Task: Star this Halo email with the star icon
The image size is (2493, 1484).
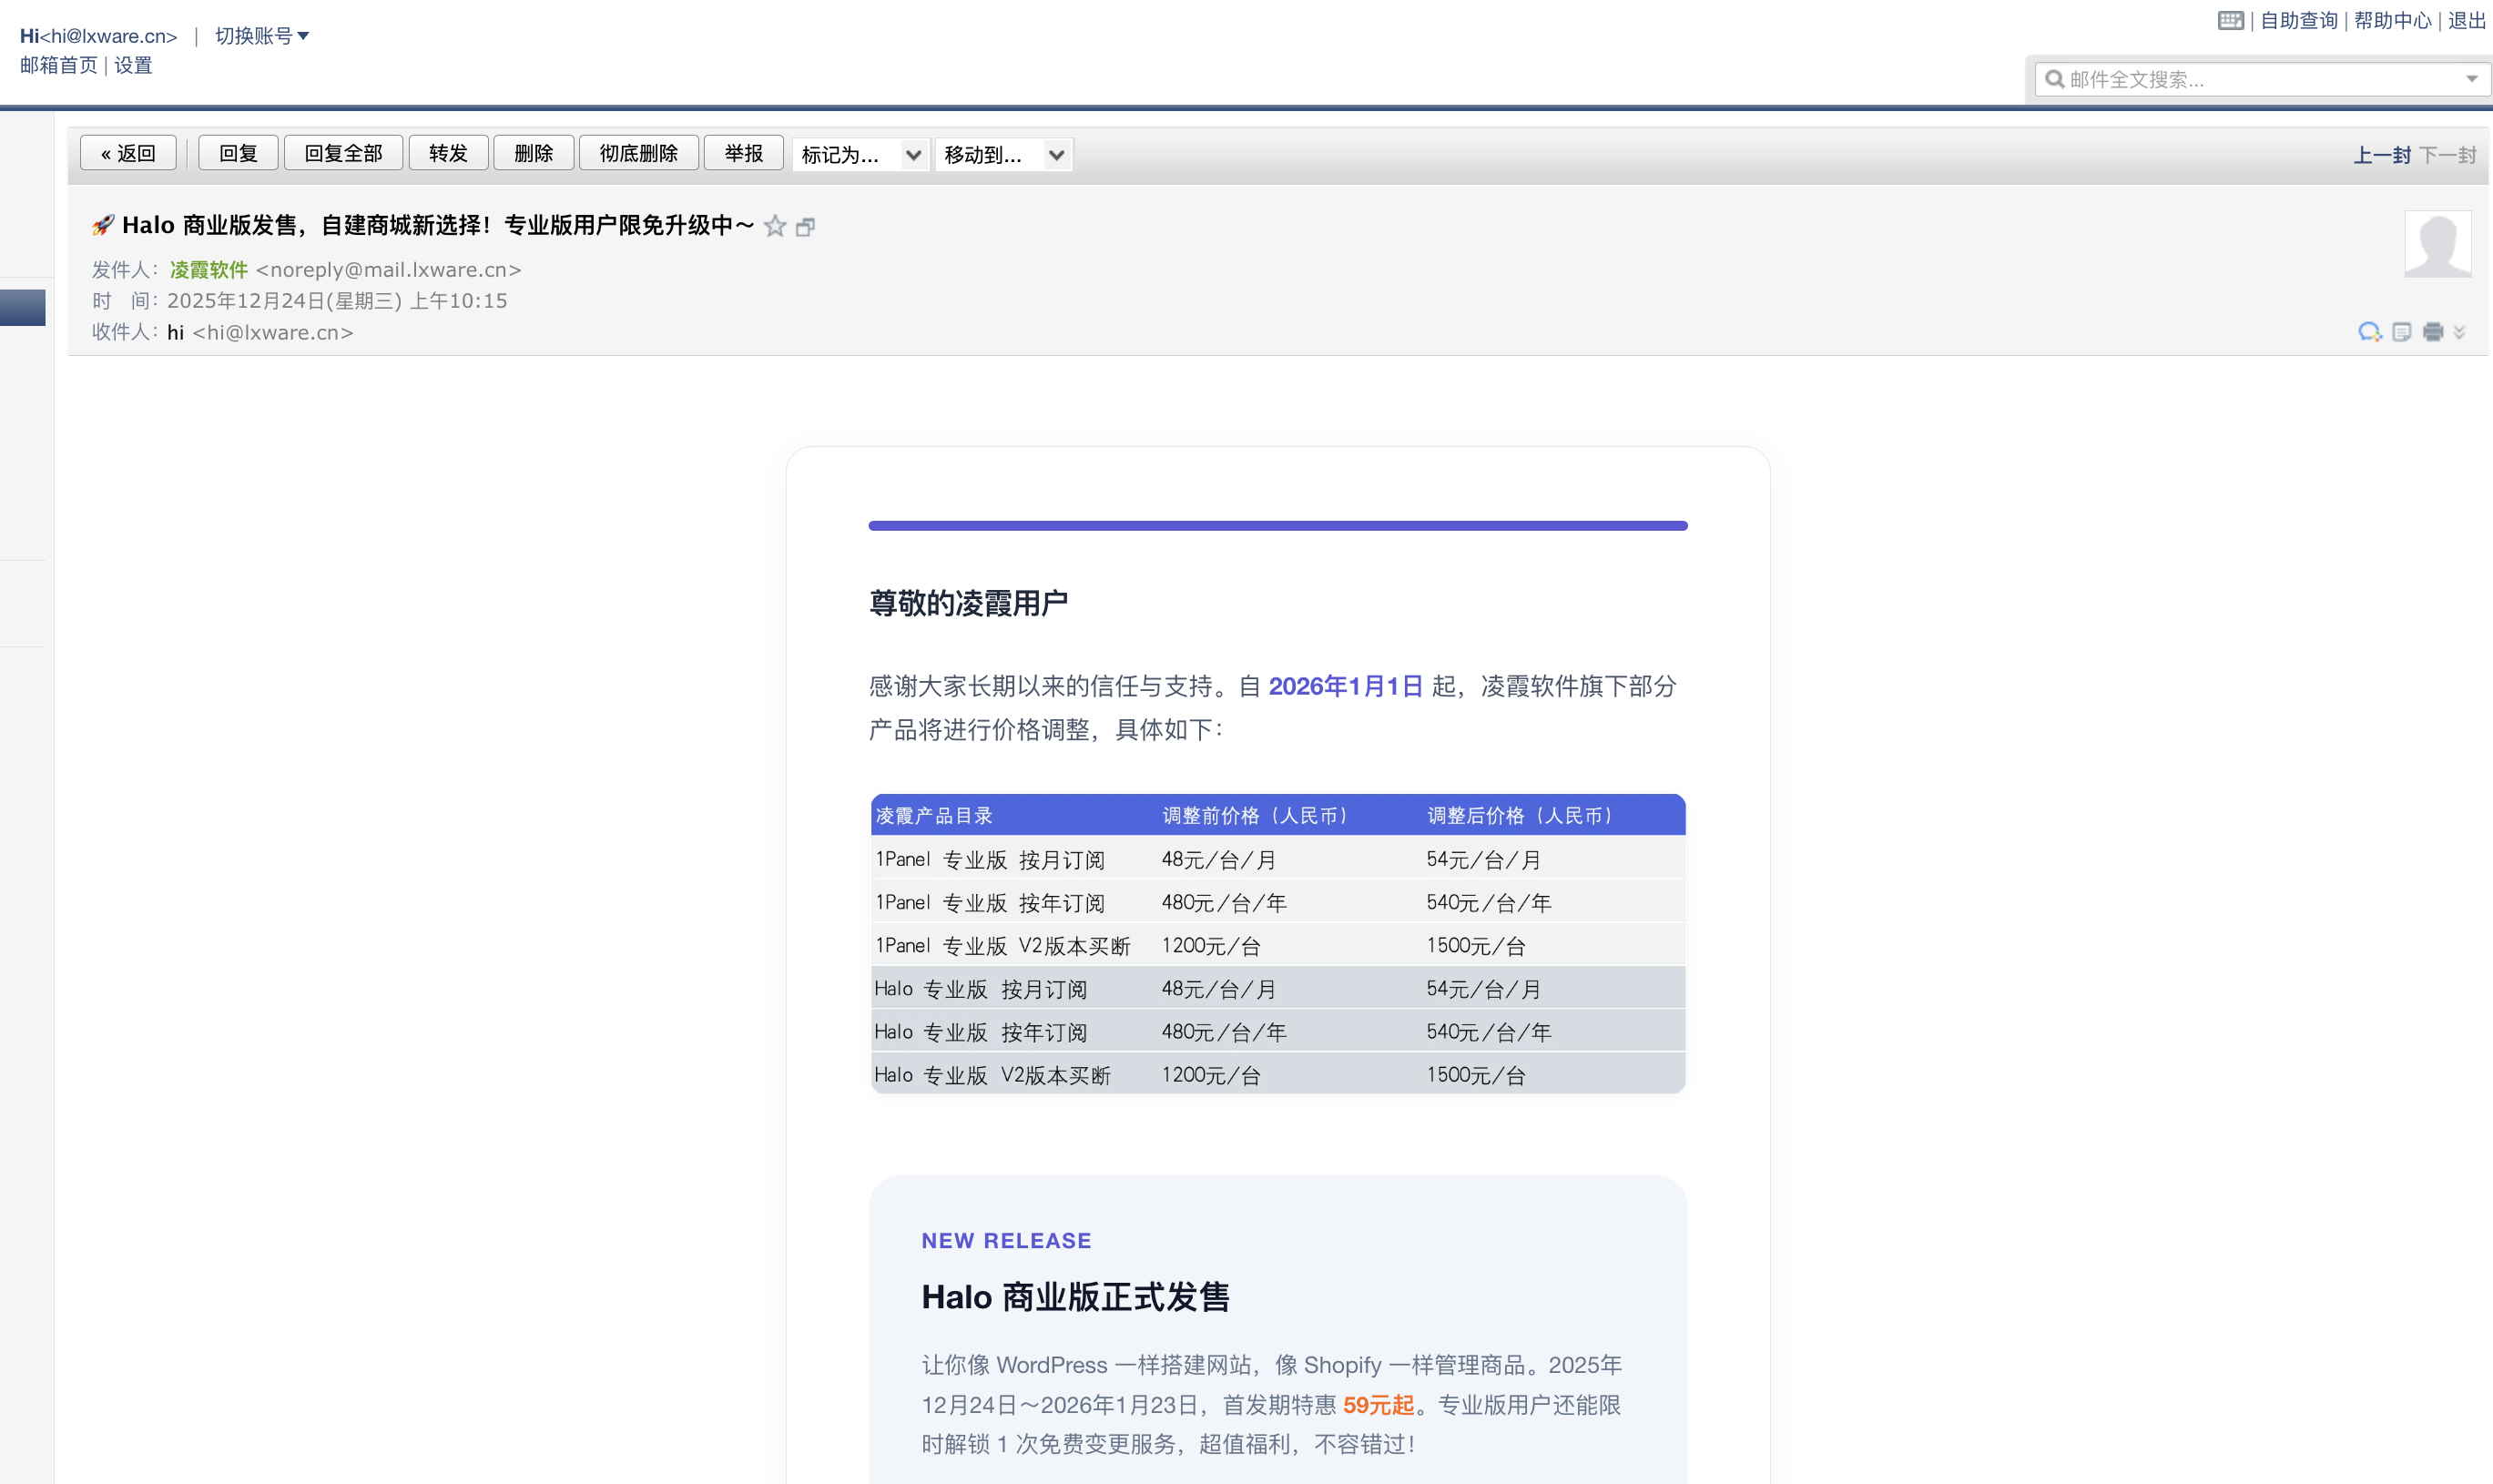Action: pyautogui.click(x=775, y=226)
